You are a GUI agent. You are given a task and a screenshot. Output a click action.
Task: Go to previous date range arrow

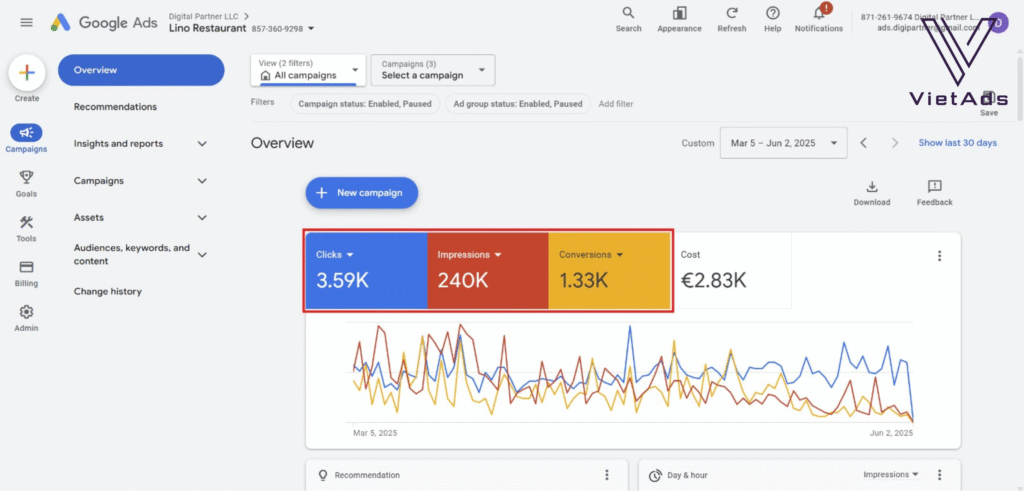(x=863, y=142)
